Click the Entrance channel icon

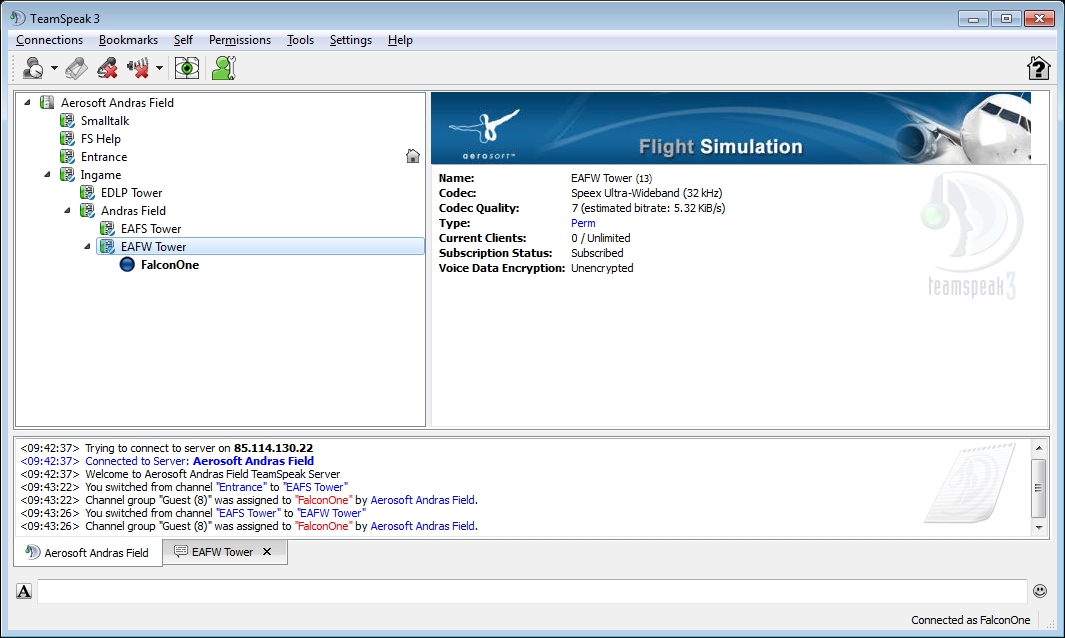[67, 156]
